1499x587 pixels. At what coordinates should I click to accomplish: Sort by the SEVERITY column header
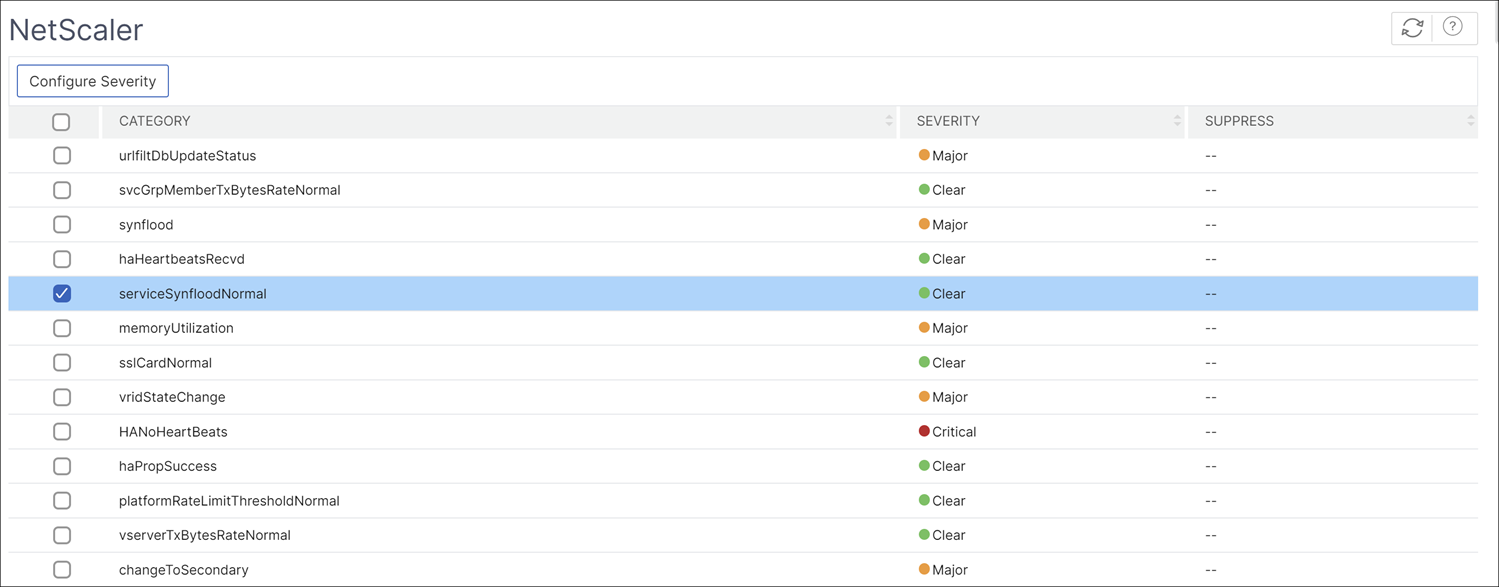tap(948, 121)
